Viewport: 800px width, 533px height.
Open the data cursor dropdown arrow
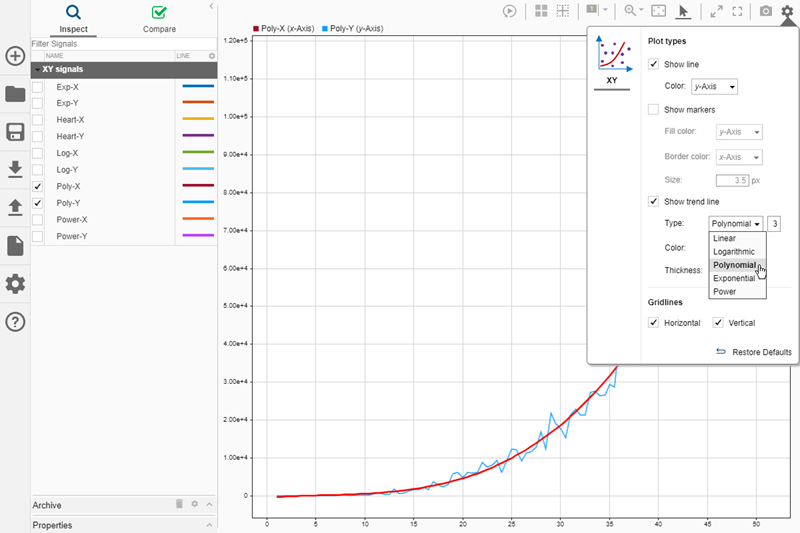point(605,9)
